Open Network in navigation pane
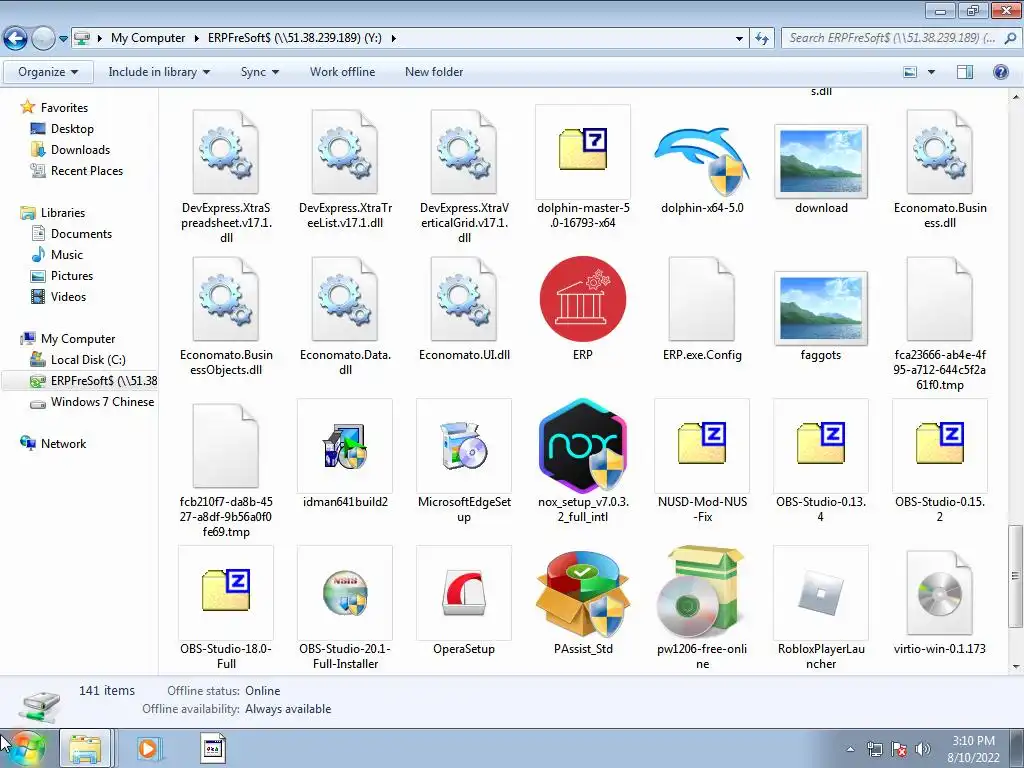 coord(54,443)
